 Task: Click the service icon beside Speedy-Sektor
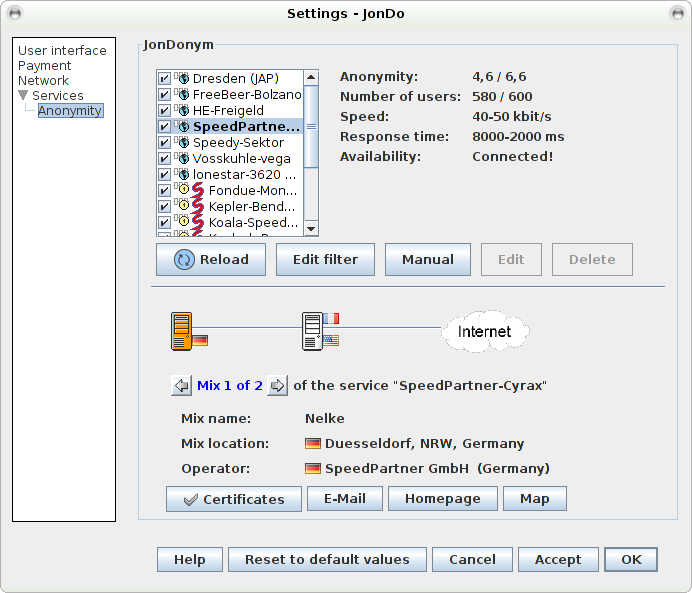(x=181, y=142)
